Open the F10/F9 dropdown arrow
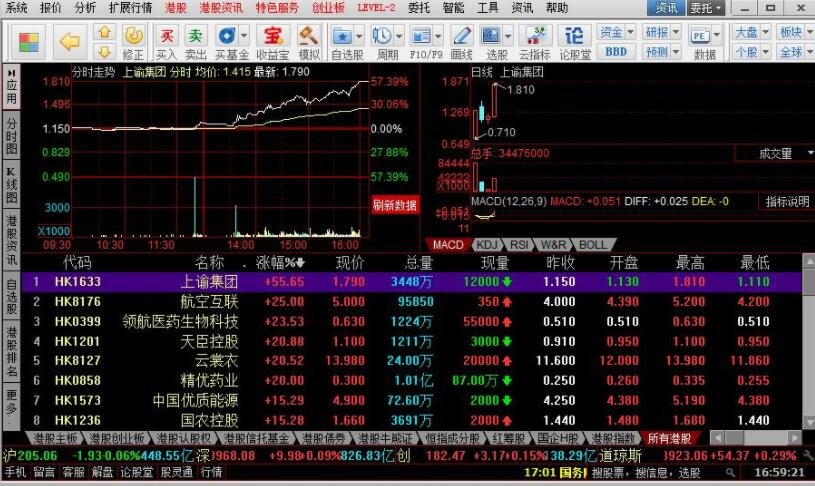 tap(438, 36)
